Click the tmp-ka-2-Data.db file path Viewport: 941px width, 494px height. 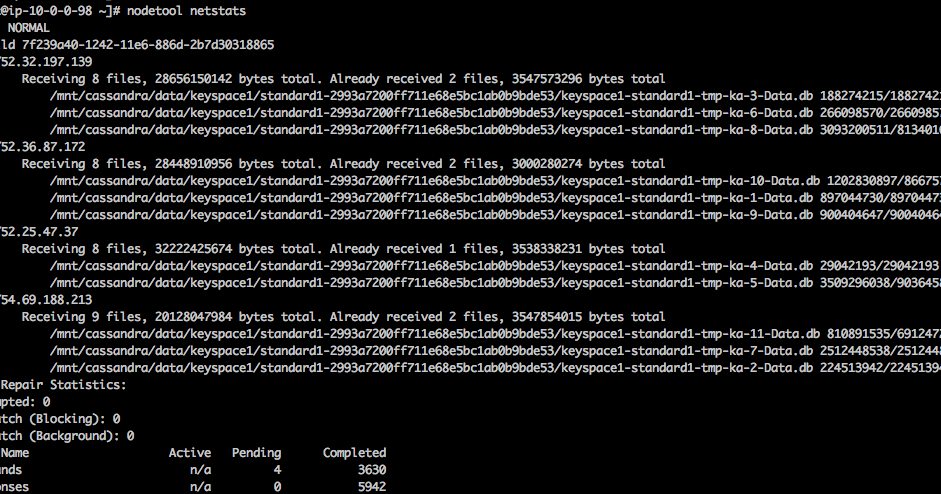click(x=431, y=368)
